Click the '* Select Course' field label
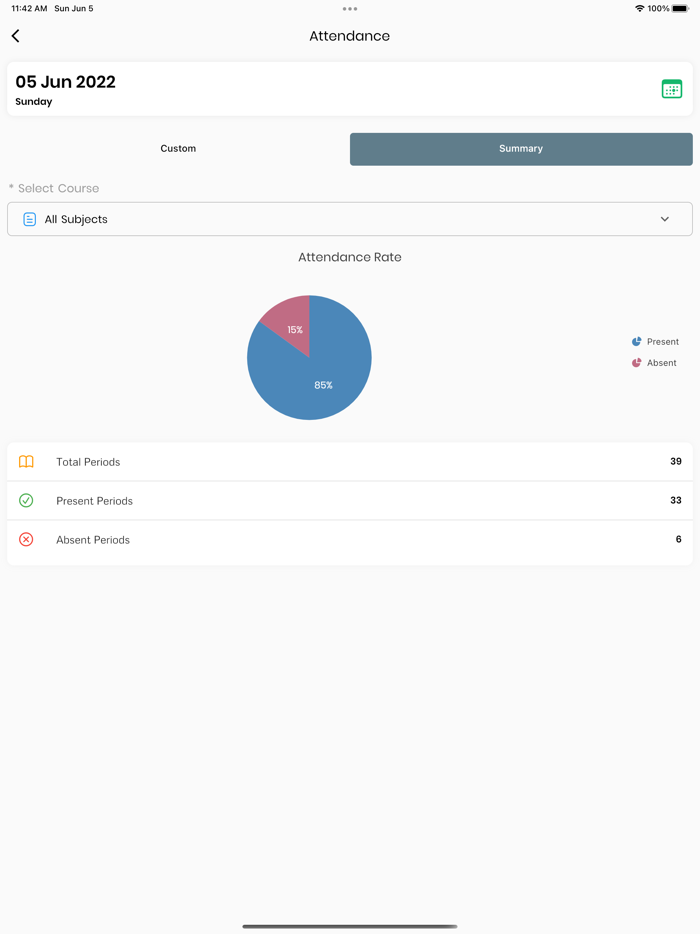 point(54,188)
